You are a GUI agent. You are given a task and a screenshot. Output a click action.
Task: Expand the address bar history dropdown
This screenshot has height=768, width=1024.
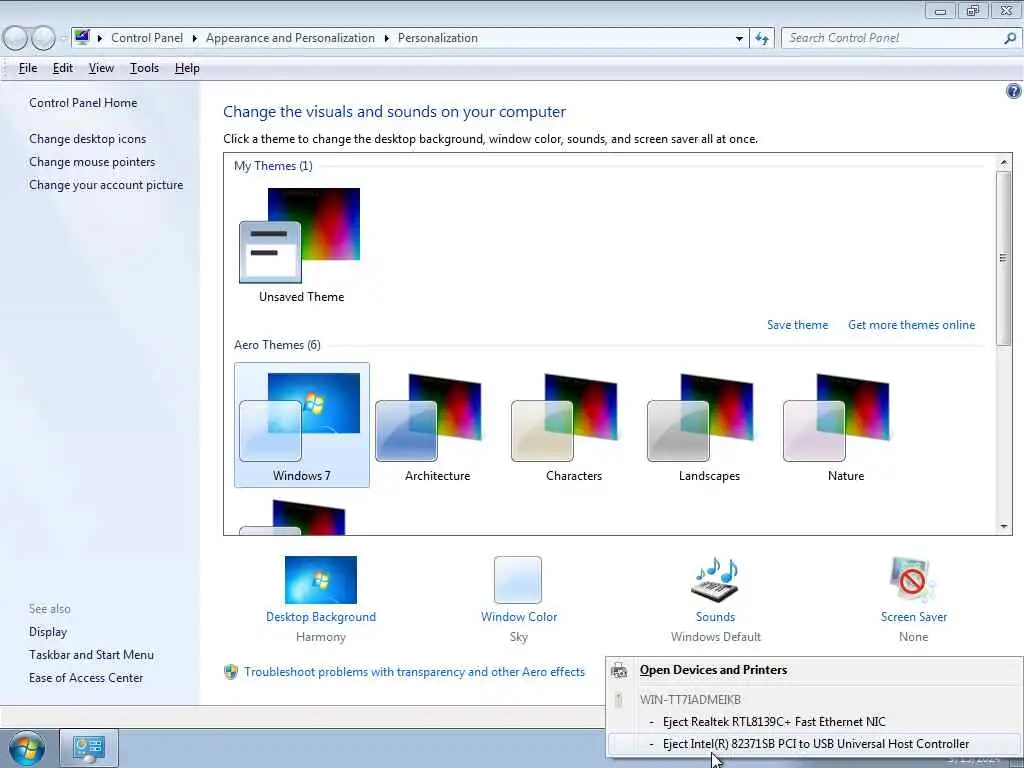point(739,39)
